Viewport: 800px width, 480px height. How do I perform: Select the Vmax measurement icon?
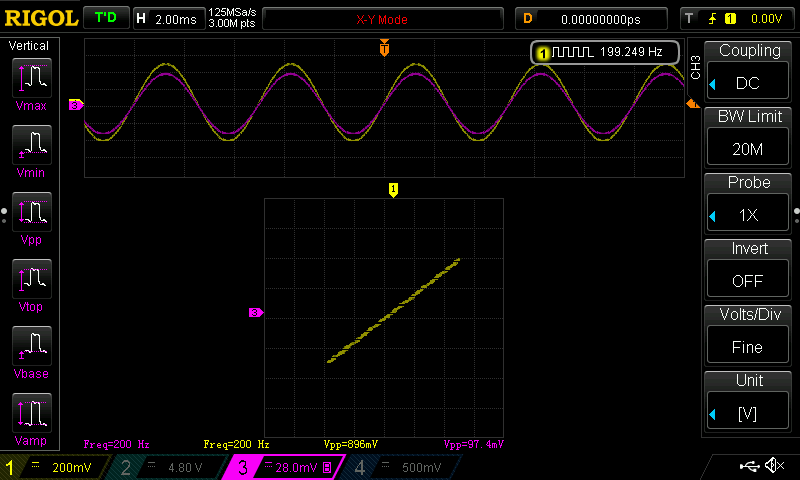(32, 78)
